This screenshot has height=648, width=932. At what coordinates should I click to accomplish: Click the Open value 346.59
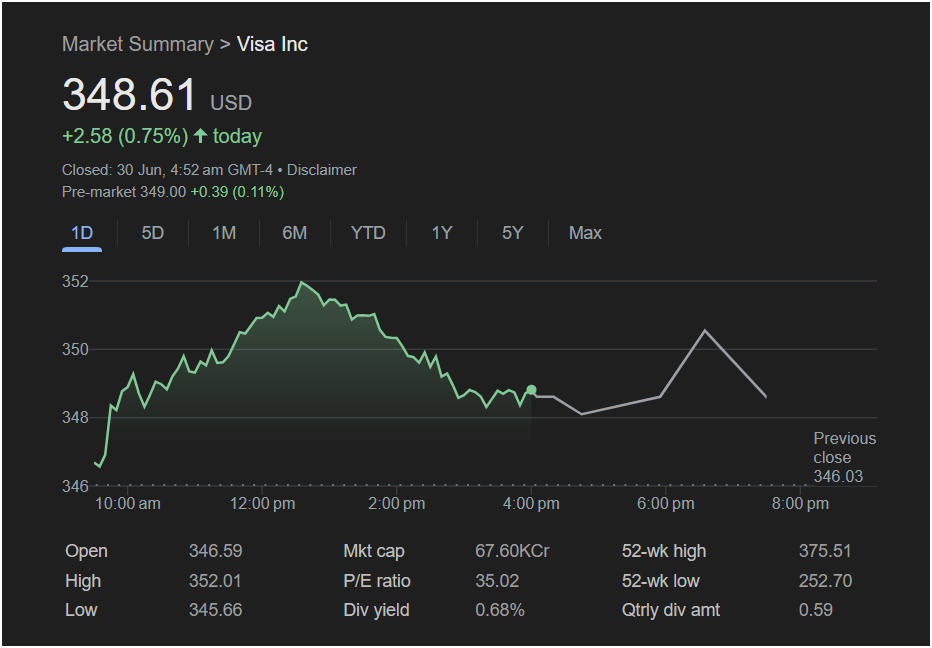(216, 551)
